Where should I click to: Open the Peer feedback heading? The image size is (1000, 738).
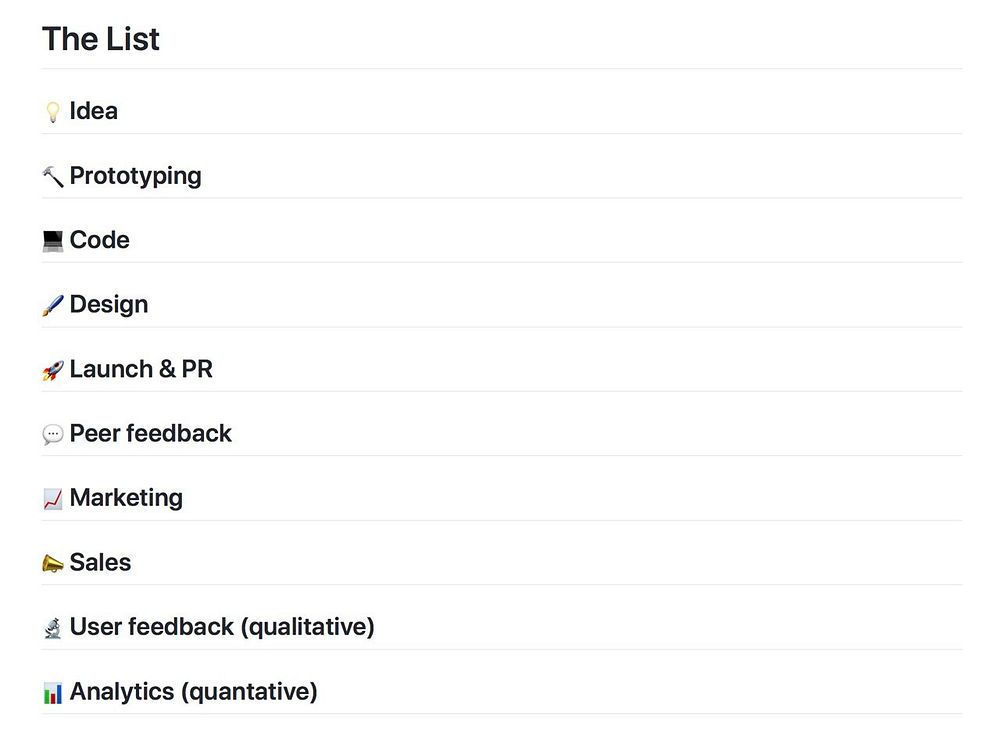tap(151, 433)
